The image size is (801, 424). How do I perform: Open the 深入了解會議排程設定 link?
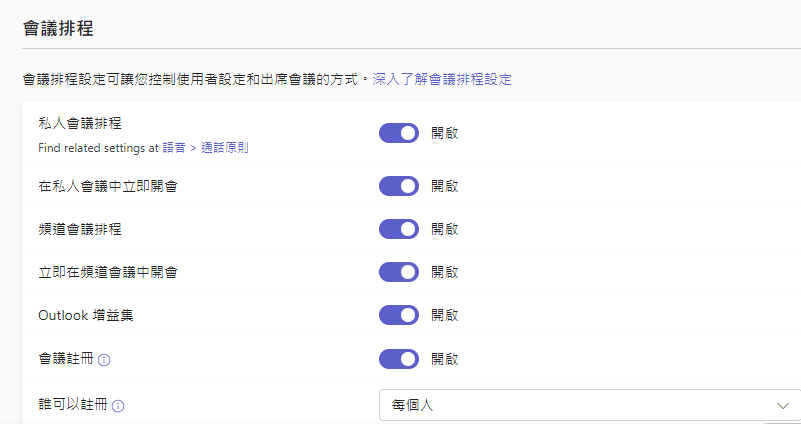coord(442,79)
